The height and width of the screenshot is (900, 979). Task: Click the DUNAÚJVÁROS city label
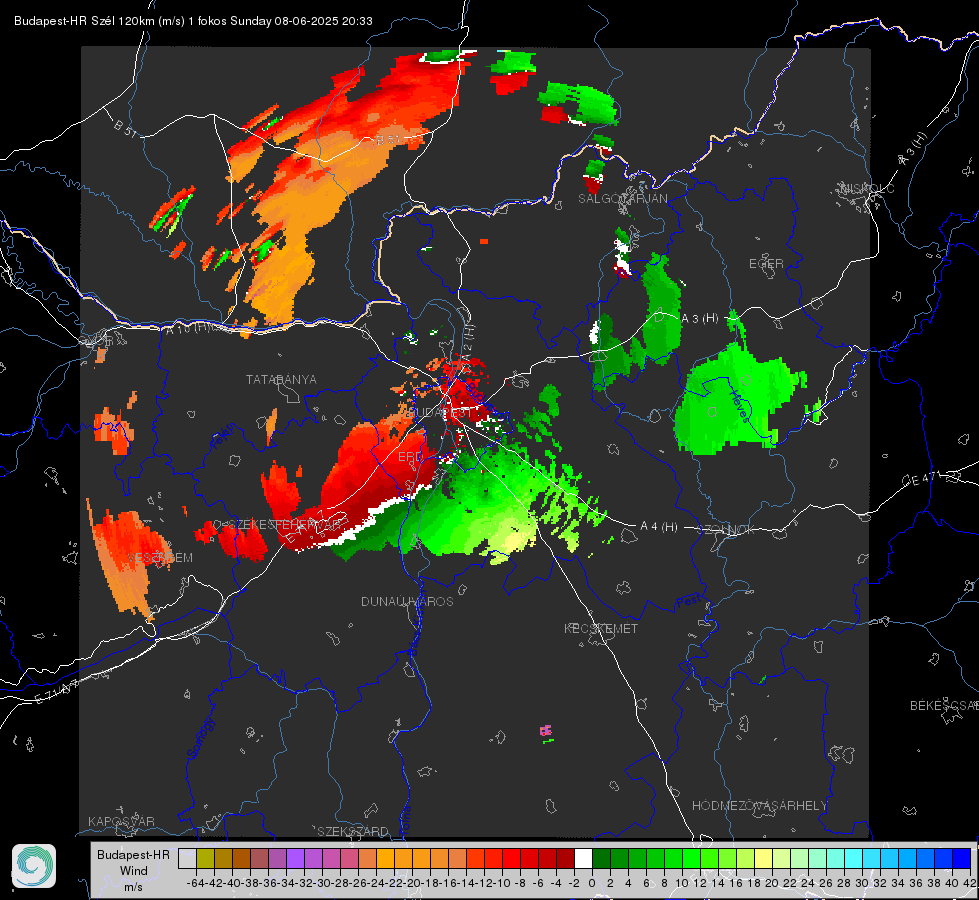tap(407, 601)
